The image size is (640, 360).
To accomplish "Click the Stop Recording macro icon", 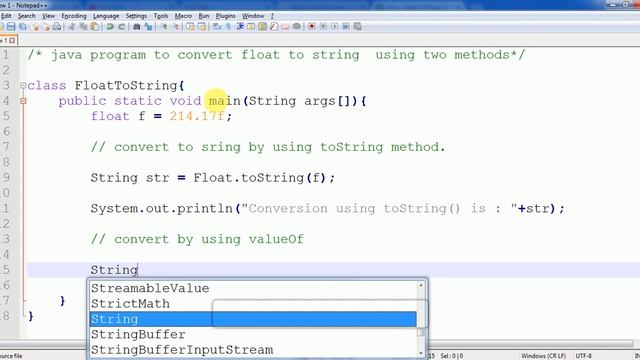I will [x=323, y=27].
